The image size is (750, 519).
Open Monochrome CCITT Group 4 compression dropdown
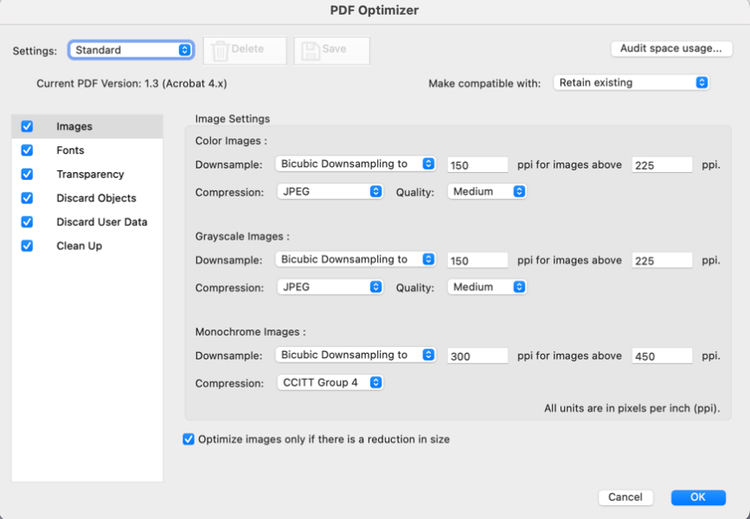pos(330,382)
